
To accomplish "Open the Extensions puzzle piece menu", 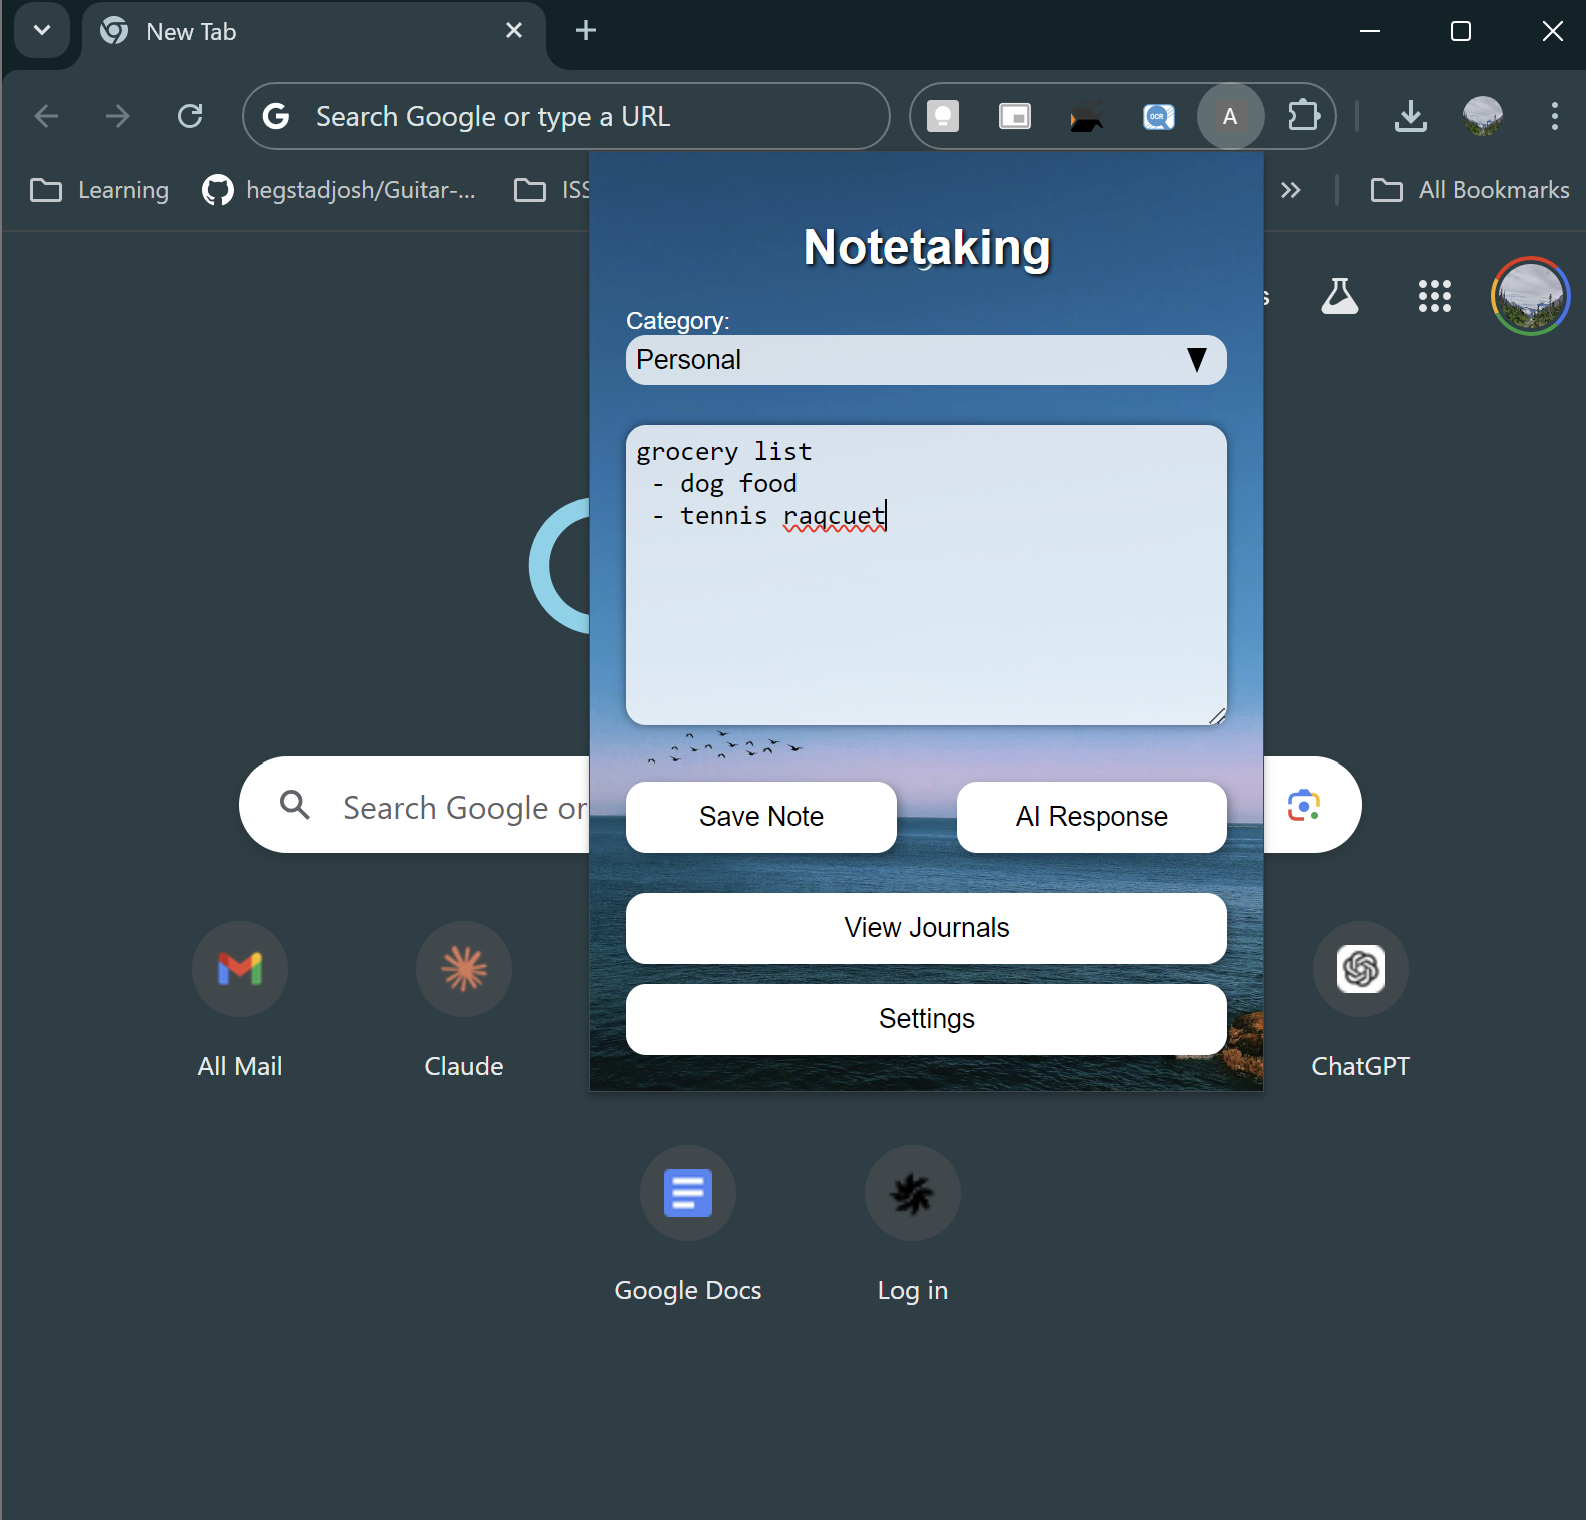I will pyautogui.click(x=1304, y=116).
